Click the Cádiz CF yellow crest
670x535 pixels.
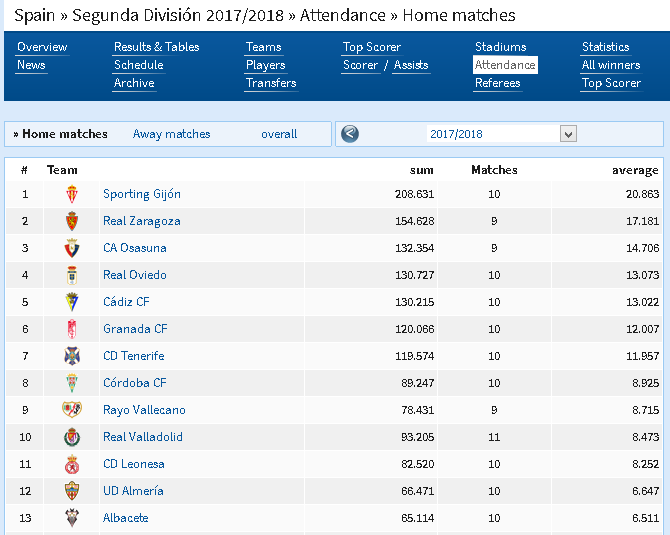tap(72, 302)
